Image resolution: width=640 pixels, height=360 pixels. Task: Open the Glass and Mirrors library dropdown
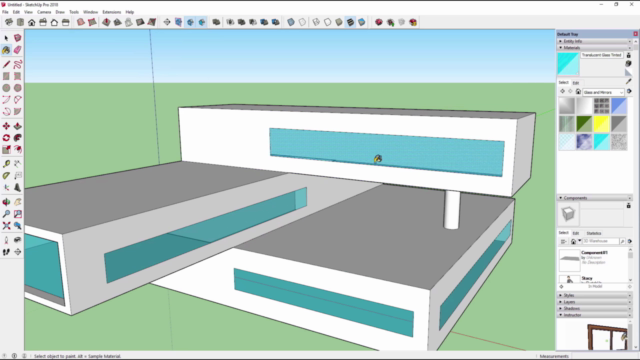(x=603, y=92)
